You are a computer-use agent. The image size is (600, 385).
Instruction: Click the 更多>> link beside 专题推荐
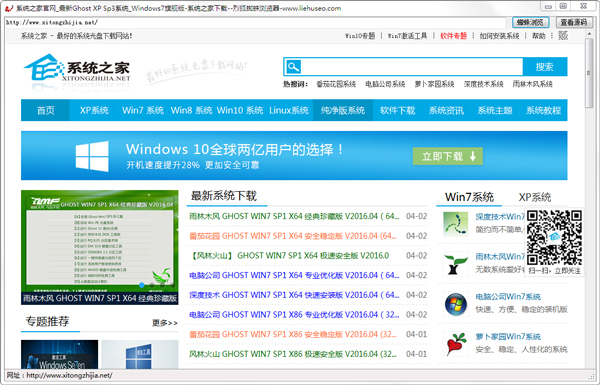(165, 323)
